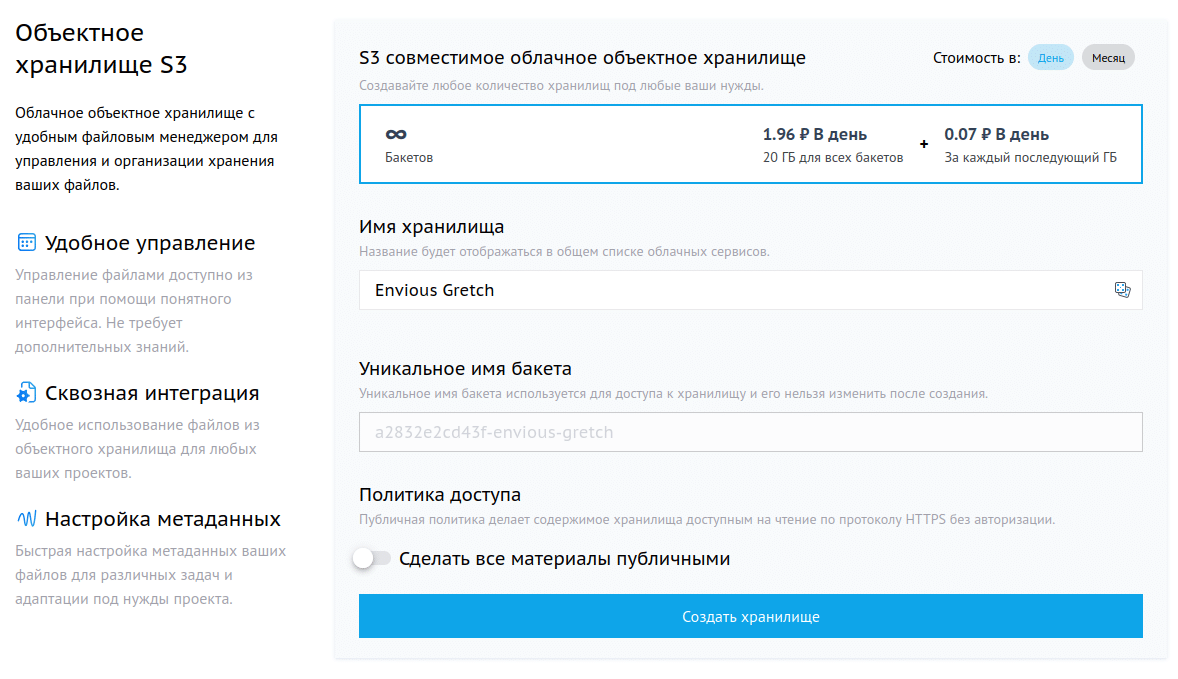This screenshot has width=1178, height=679.
Task: Click the "0.07 ₽ В день" price
Action: (996, 134)
